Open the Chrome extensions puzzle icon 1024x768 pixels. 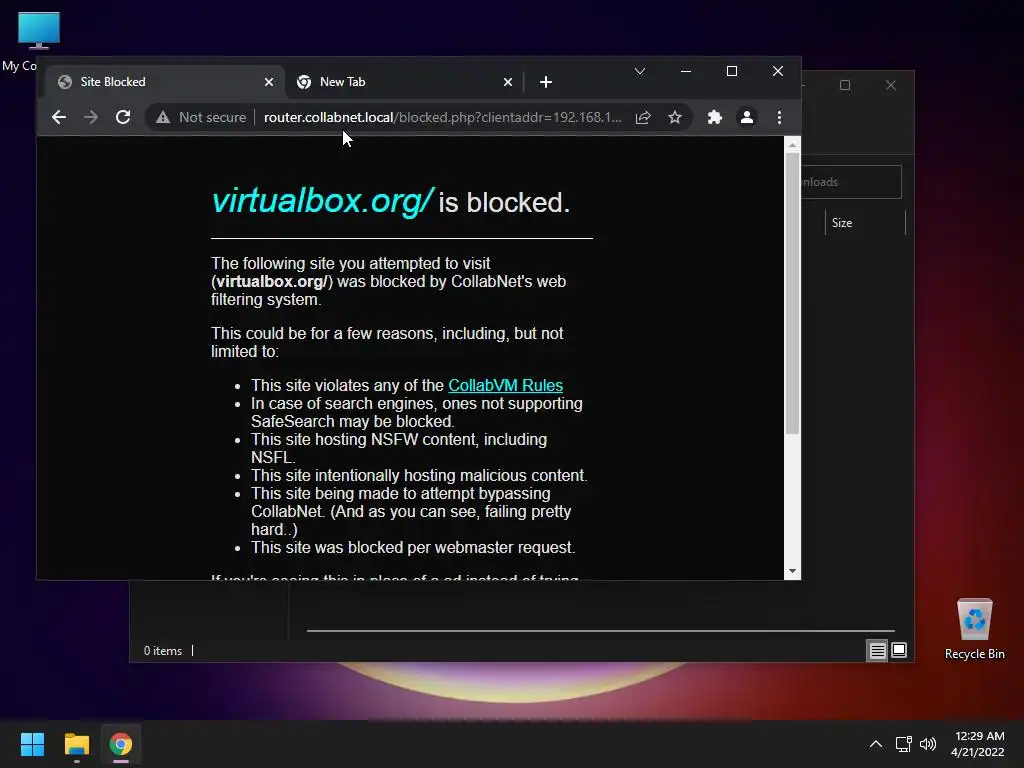click(x=714, y=117)
